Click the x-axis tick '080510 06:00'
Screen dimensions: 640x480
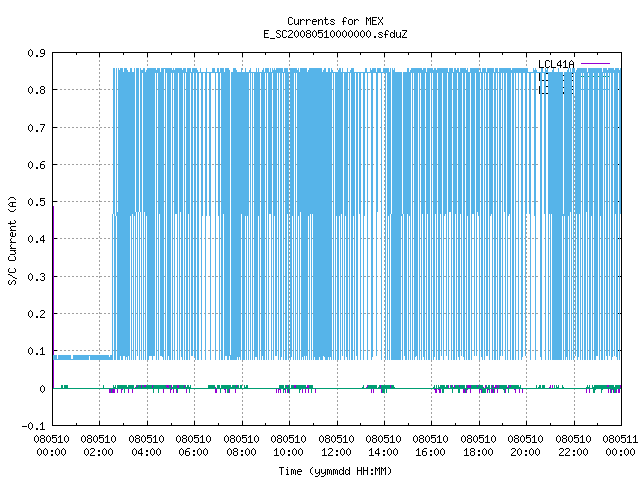click(x=193, y=446)
